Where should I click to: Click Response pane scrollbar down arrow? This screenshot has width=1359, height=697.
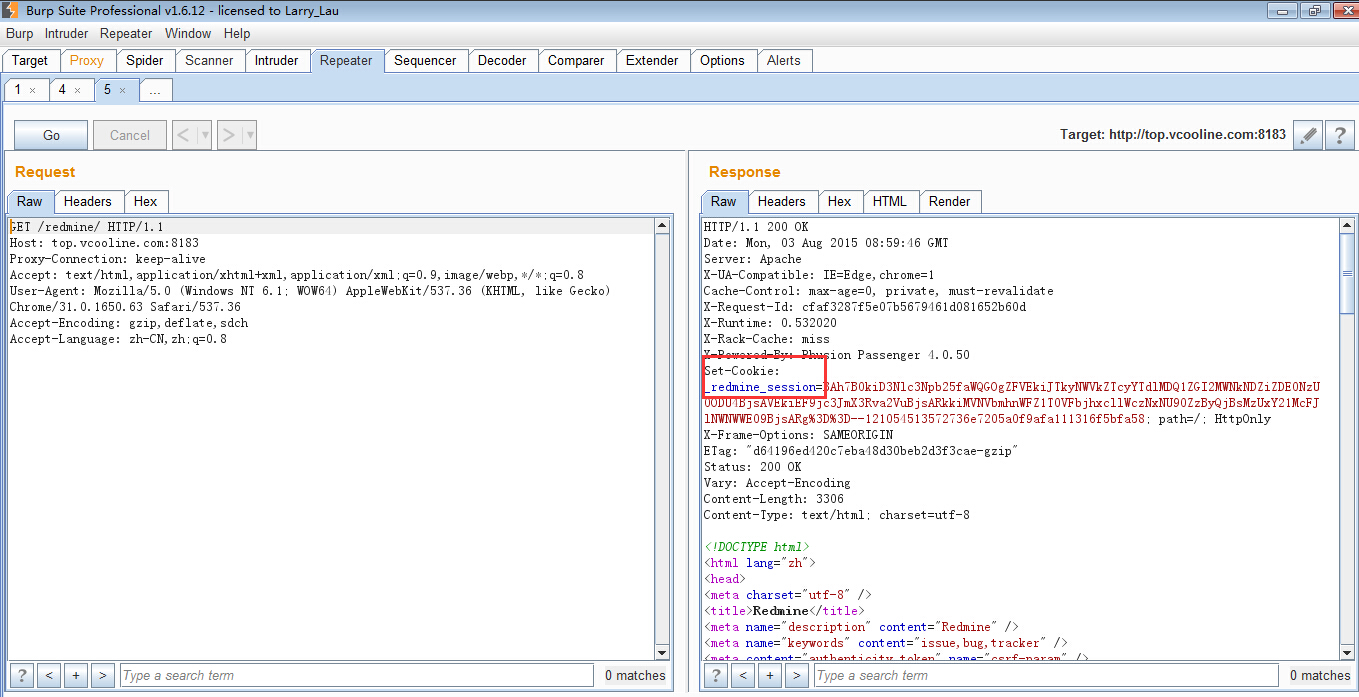click(x=1348, y=652)
